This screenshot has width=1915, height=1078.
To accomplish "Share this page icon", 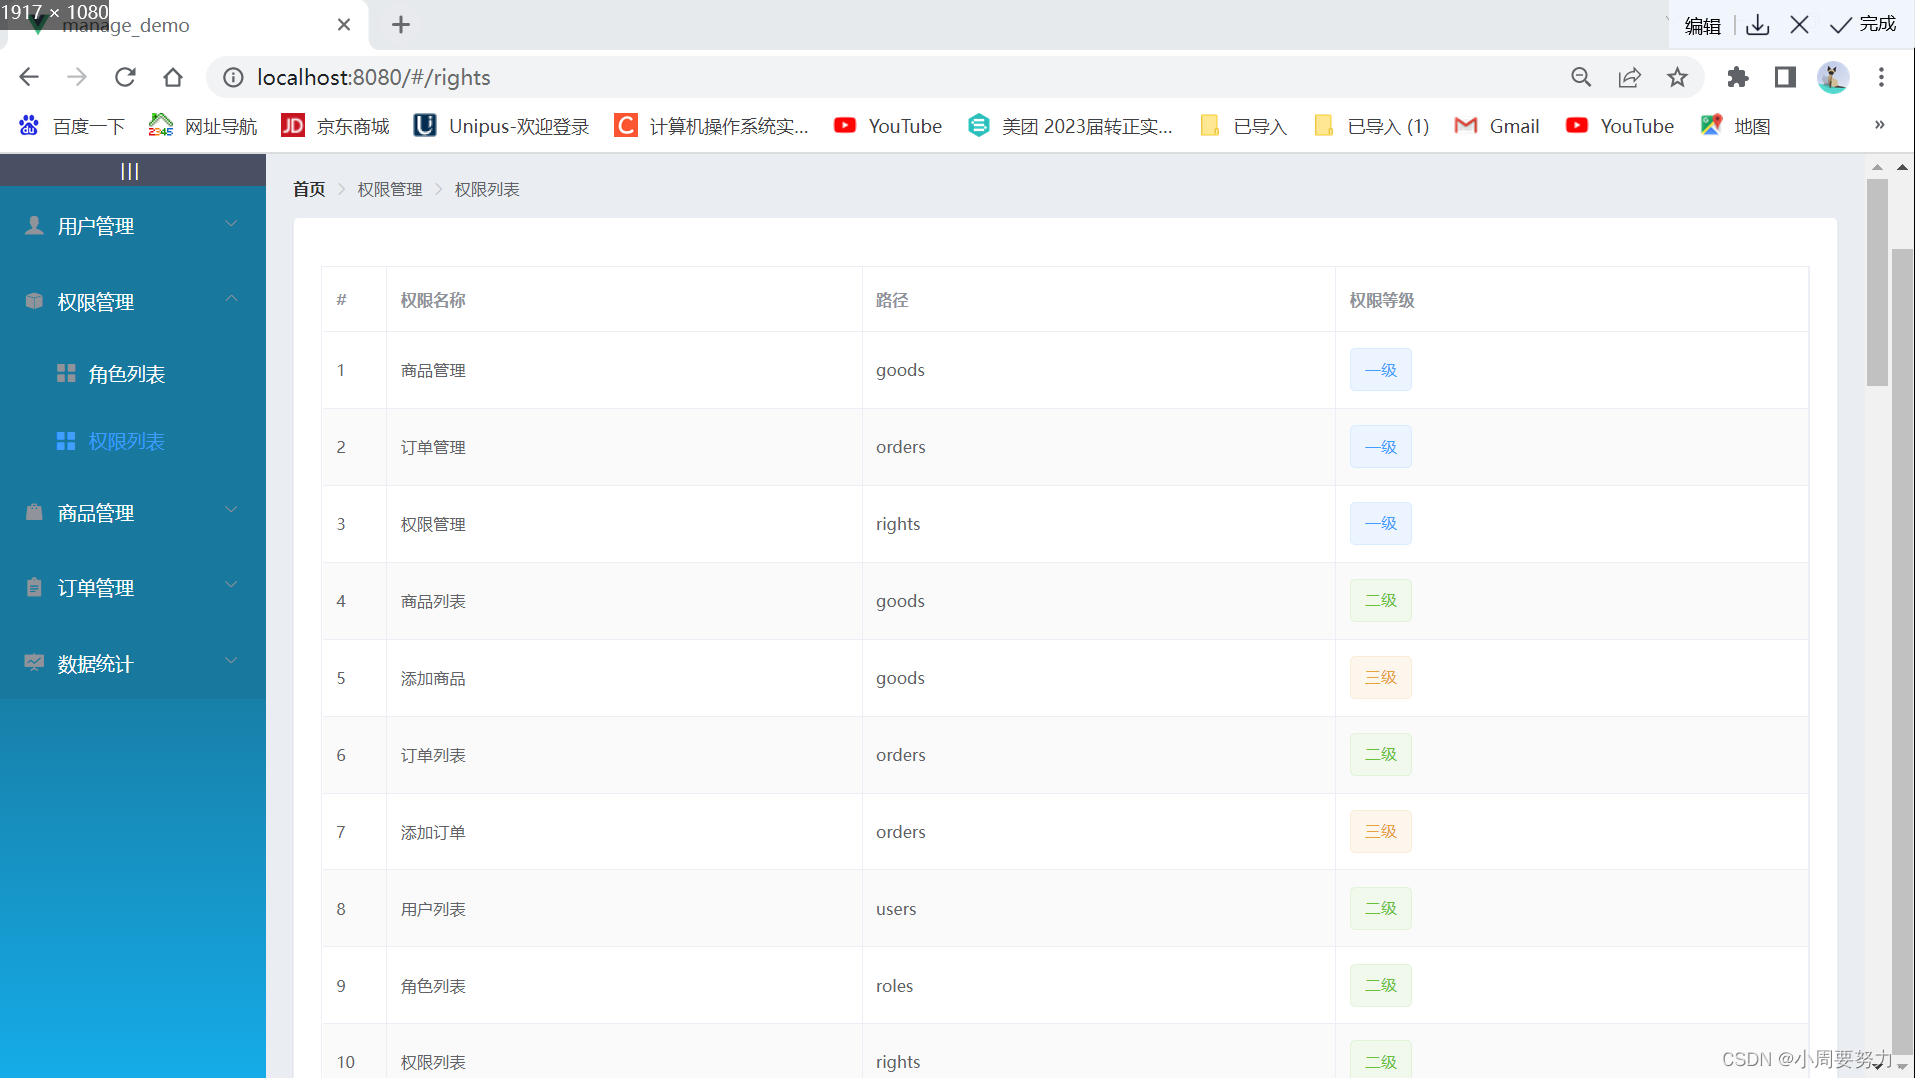I will (1629, 77).
